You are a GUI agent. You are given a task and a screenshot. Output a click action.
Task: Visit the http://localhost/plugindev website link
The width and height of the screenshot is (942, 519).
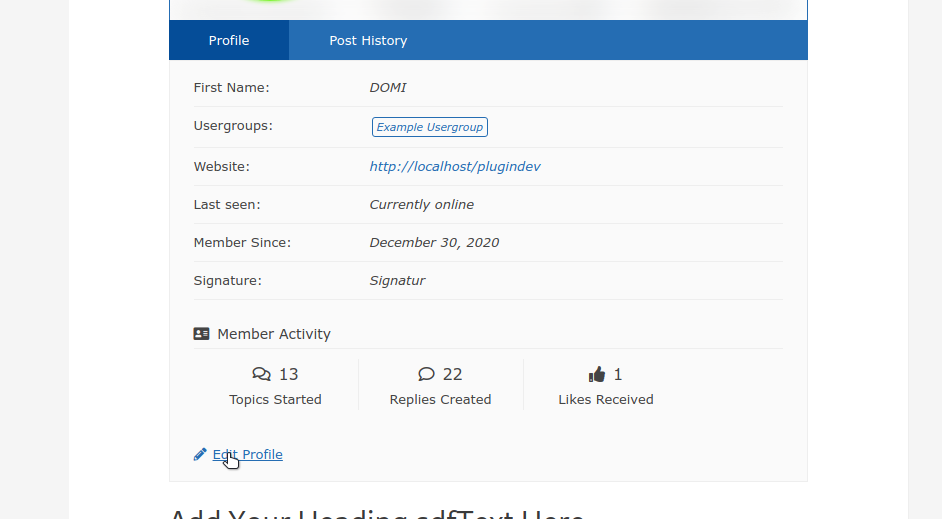(x=455, y=166)
